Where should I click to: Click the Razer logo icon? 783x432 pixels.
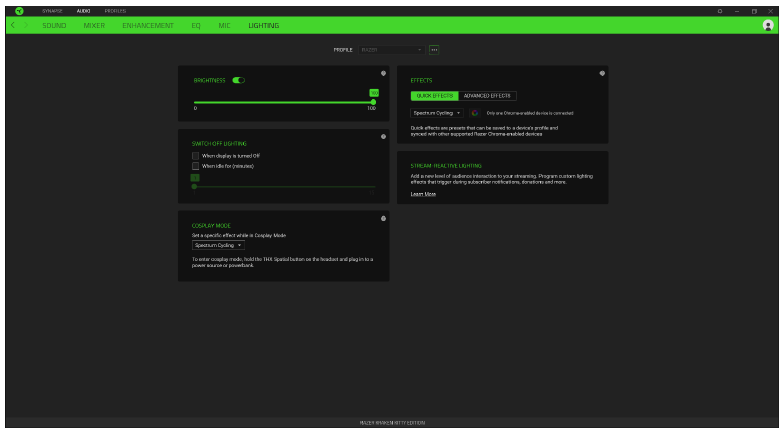click(x=19, y=11)
